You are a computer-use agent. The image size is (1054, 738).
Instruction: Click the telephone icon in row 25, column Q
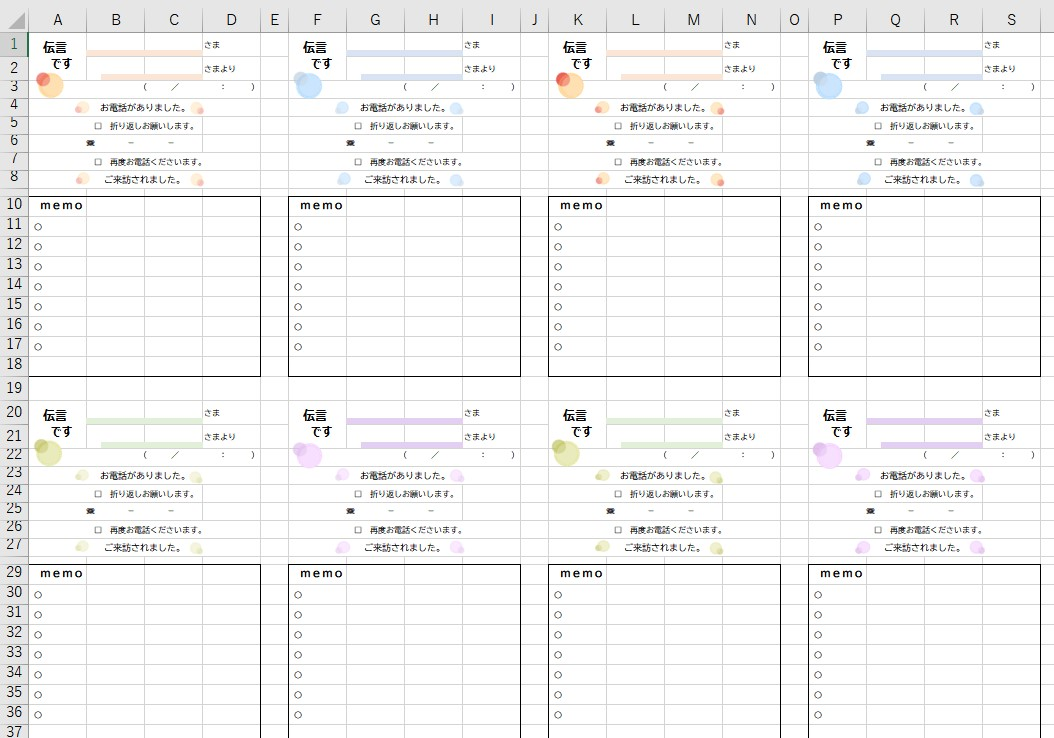871,511
